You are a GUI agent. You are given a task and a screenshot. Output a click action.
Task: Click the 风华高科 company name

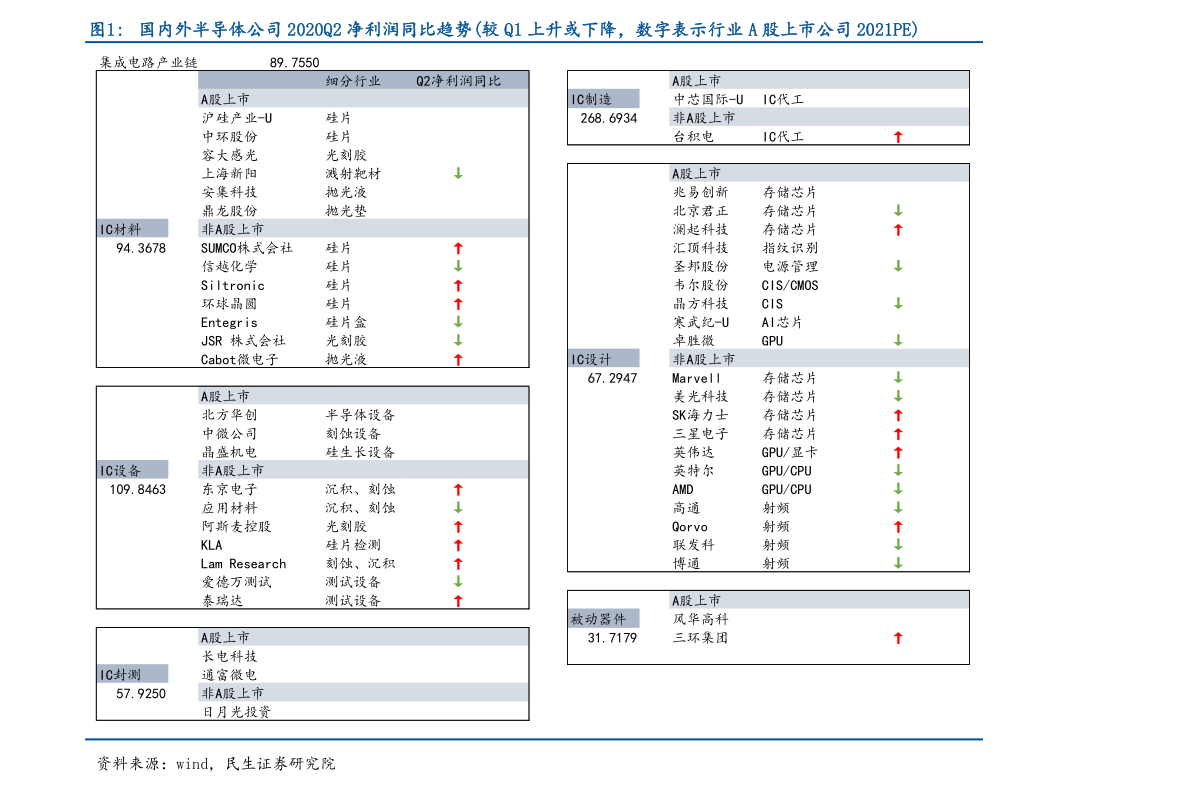pyautogui.click(x=700, y=619)
